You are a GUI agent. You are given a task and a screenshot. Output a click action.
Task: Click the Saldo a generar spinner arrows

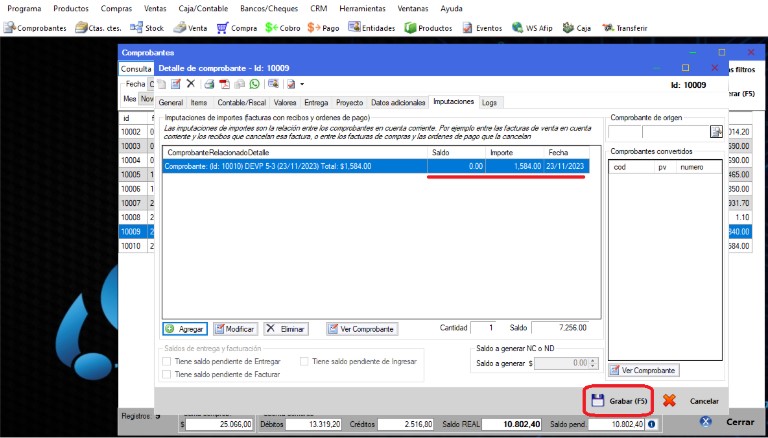click(594, 364)
